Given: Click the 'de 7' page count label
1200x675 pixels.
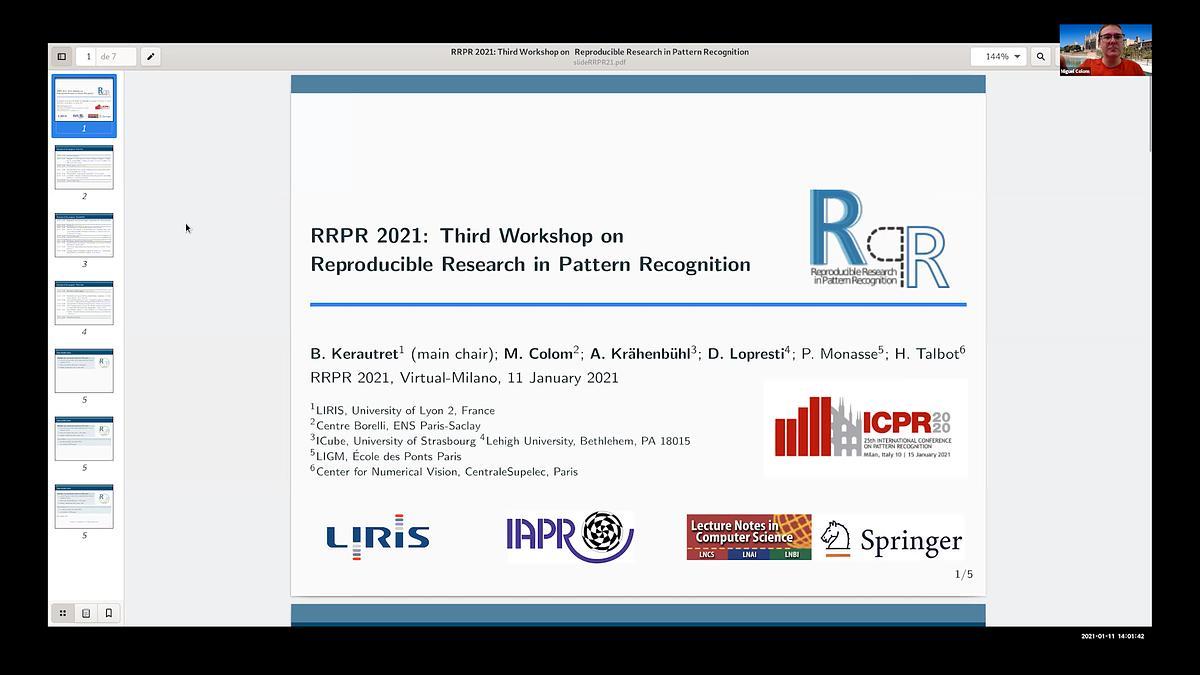Looking at the screenshot, I should (x=108, y=57).
